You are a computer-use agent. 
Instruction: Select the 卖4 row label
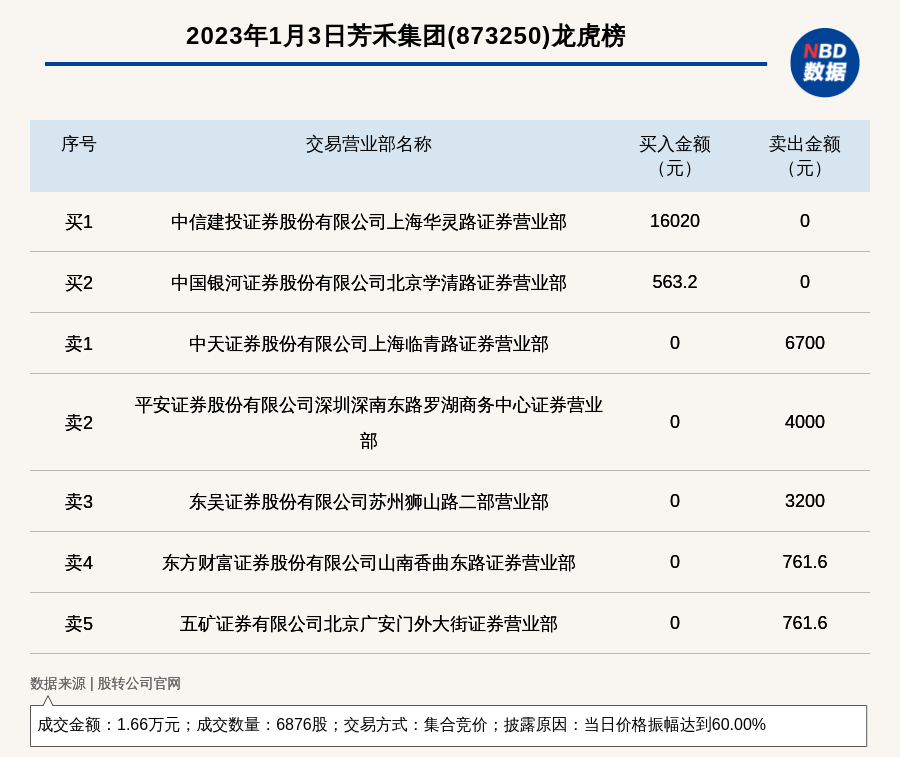(79, 562)
